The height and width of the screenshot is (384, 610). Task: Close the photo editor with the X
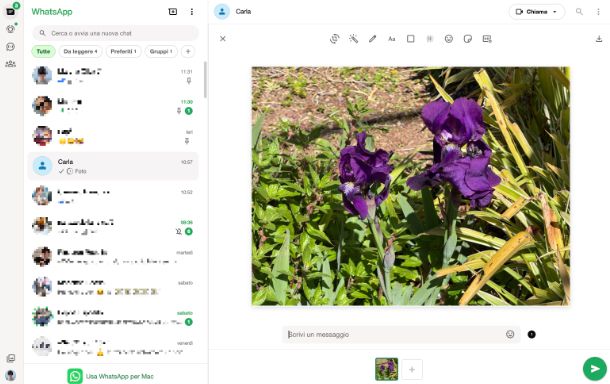click(223, 39)
